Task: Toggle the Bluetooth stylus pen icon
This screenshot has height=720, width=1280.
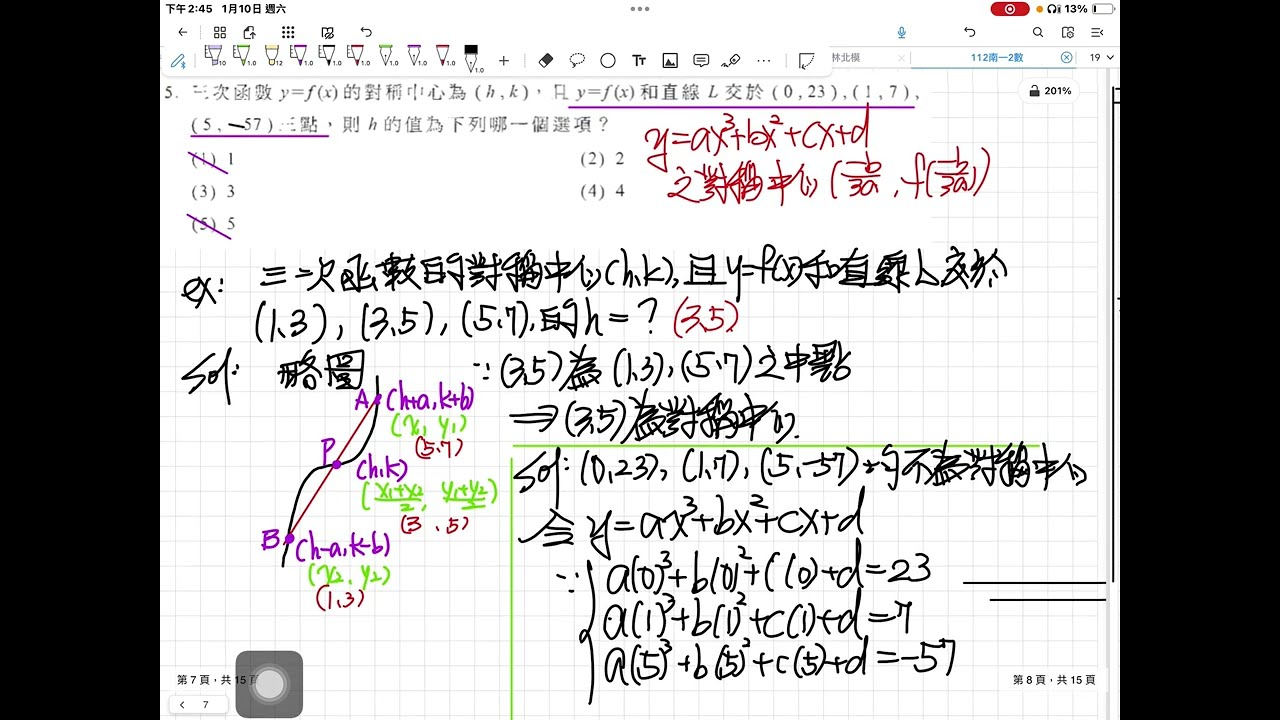Action: [x=178, y=60]
